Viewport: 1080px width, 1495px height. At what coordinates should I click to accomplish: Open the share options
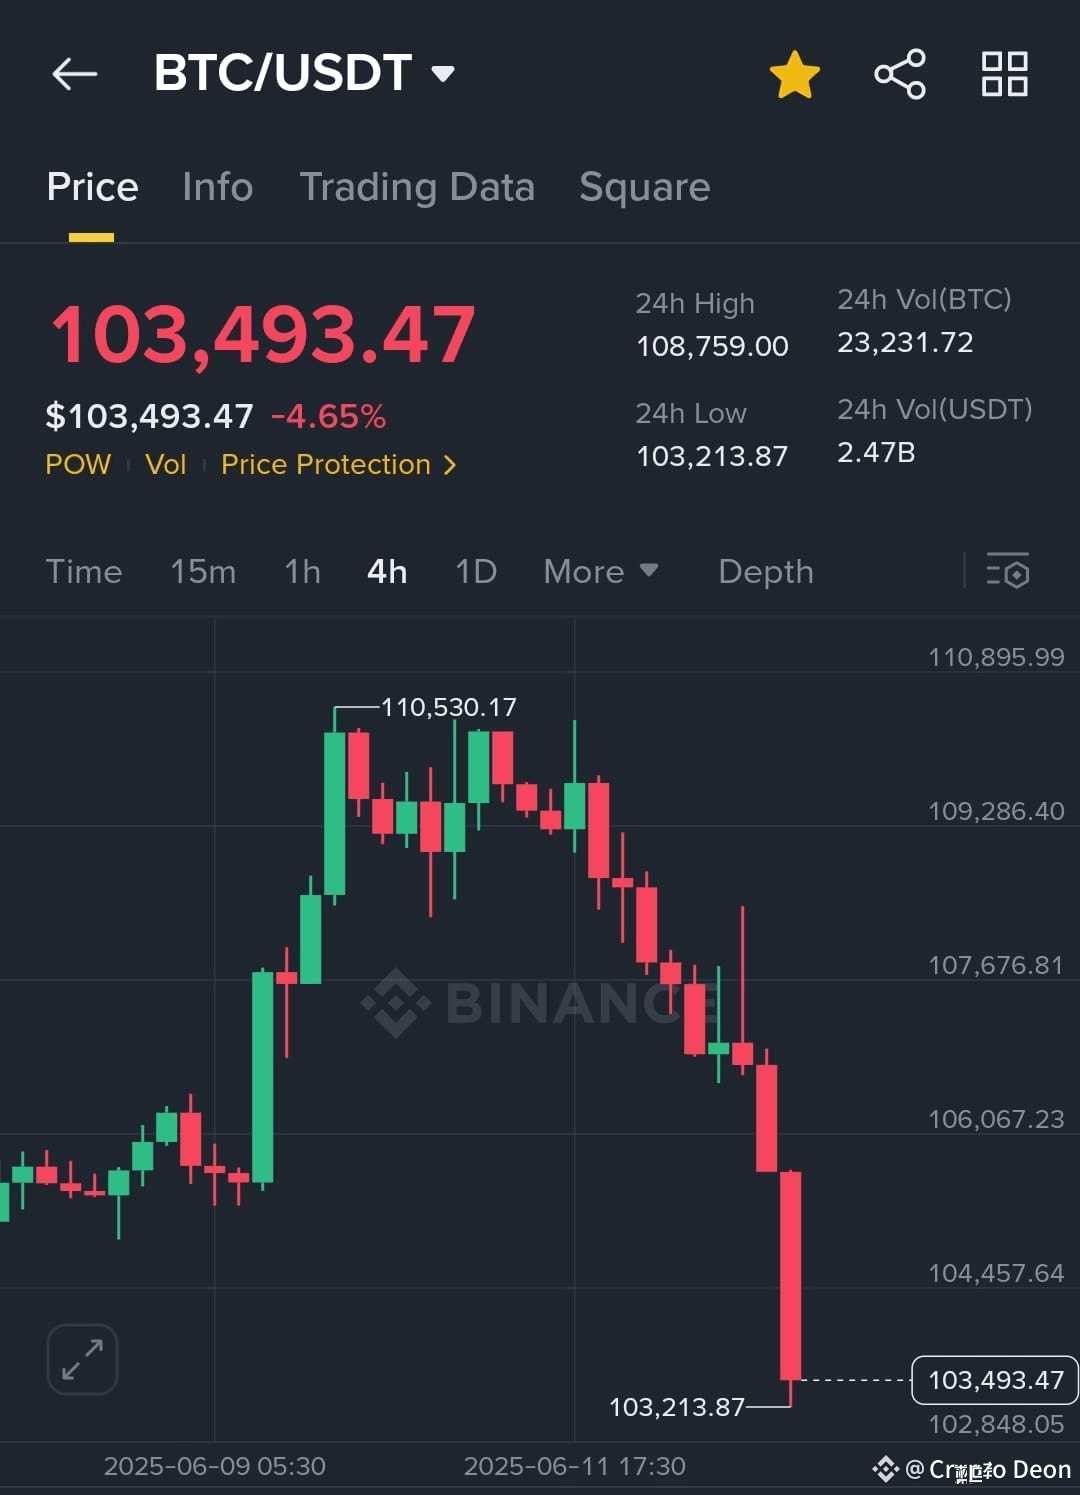click(897, 73)
